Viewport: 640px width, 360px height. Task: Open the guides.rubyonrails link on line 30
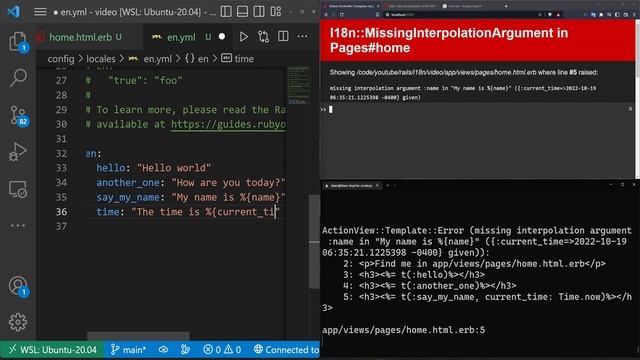pos(228,124)
